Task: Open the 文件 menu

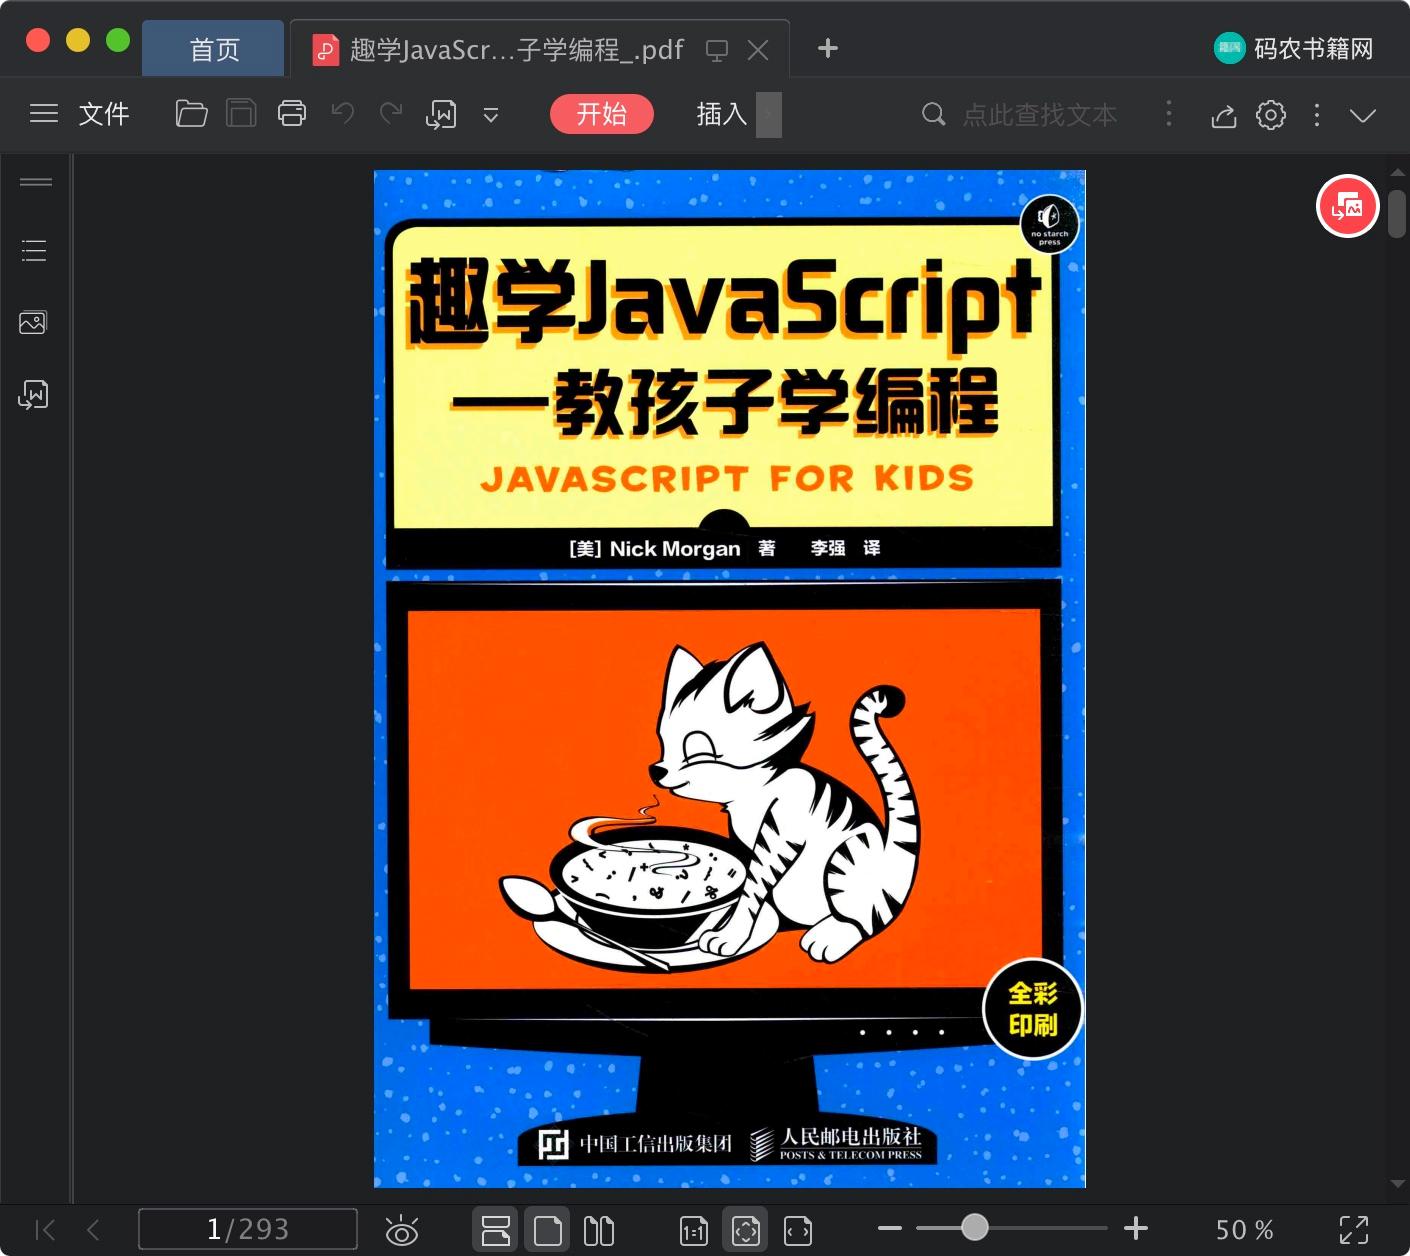Action: [x=104, y=114]
